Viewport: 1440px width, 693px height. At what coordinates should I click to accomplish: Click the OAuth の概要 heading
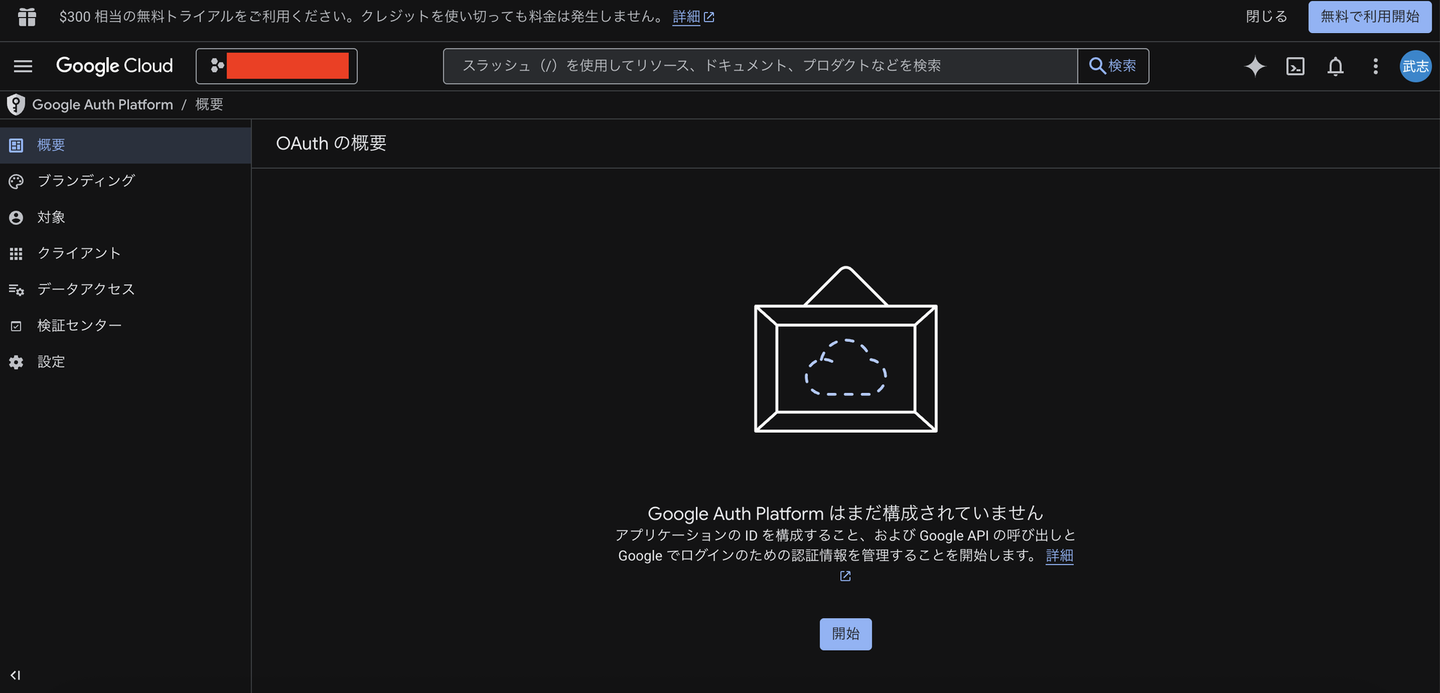click(x=331, y=144)
